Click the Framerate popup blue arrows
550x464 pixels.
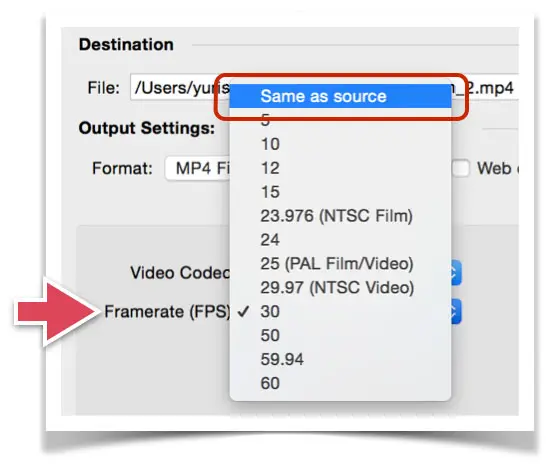456,311
